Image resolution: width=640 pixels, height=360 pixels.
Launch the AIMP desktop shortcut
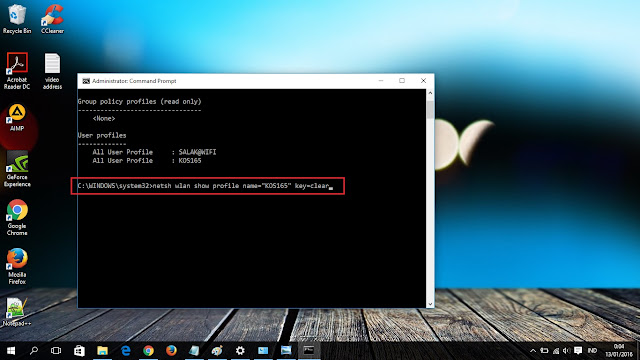pos(17,118)
